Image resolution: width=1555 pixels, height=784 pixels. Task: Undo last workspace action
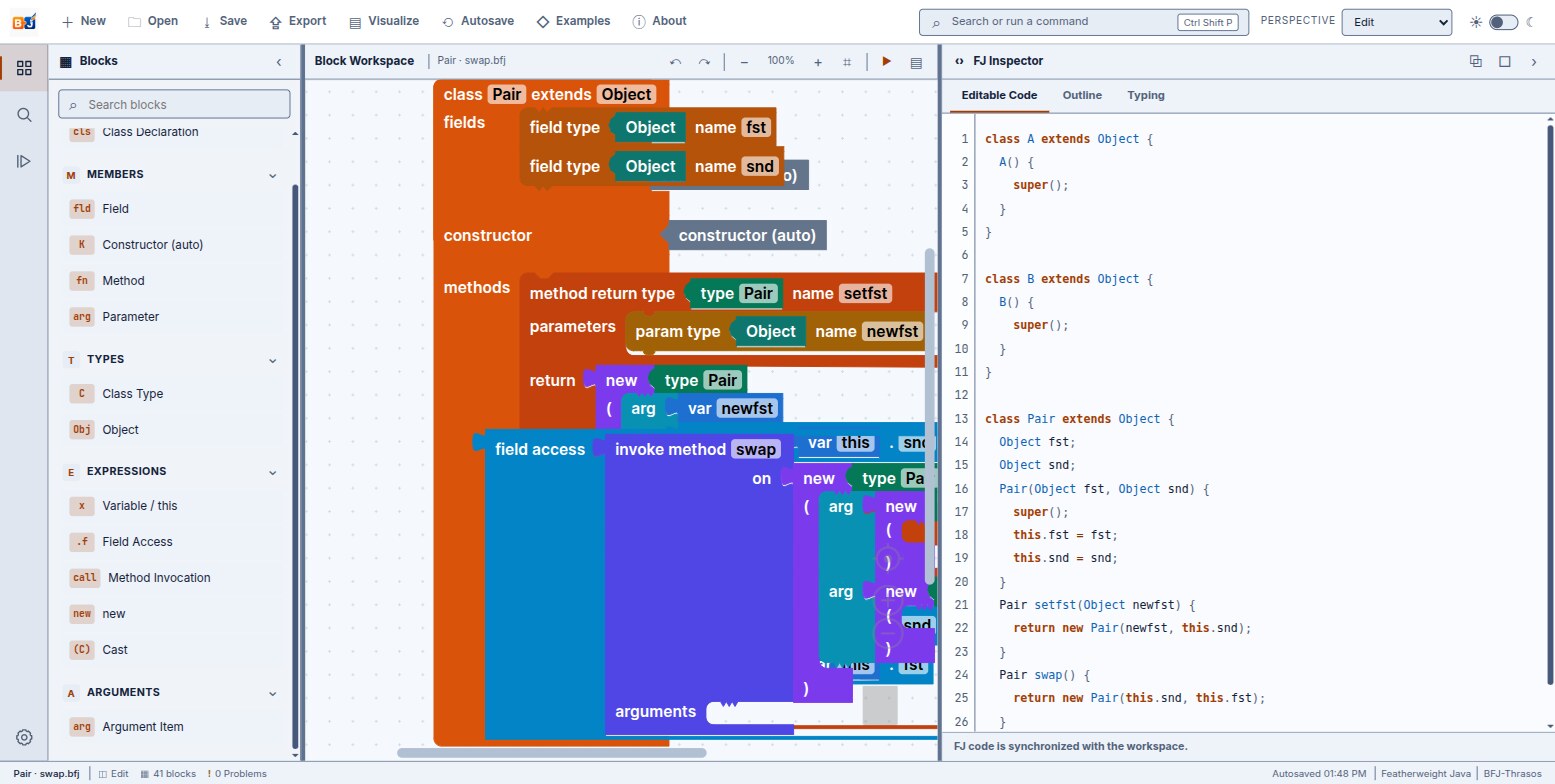[675, 62]
